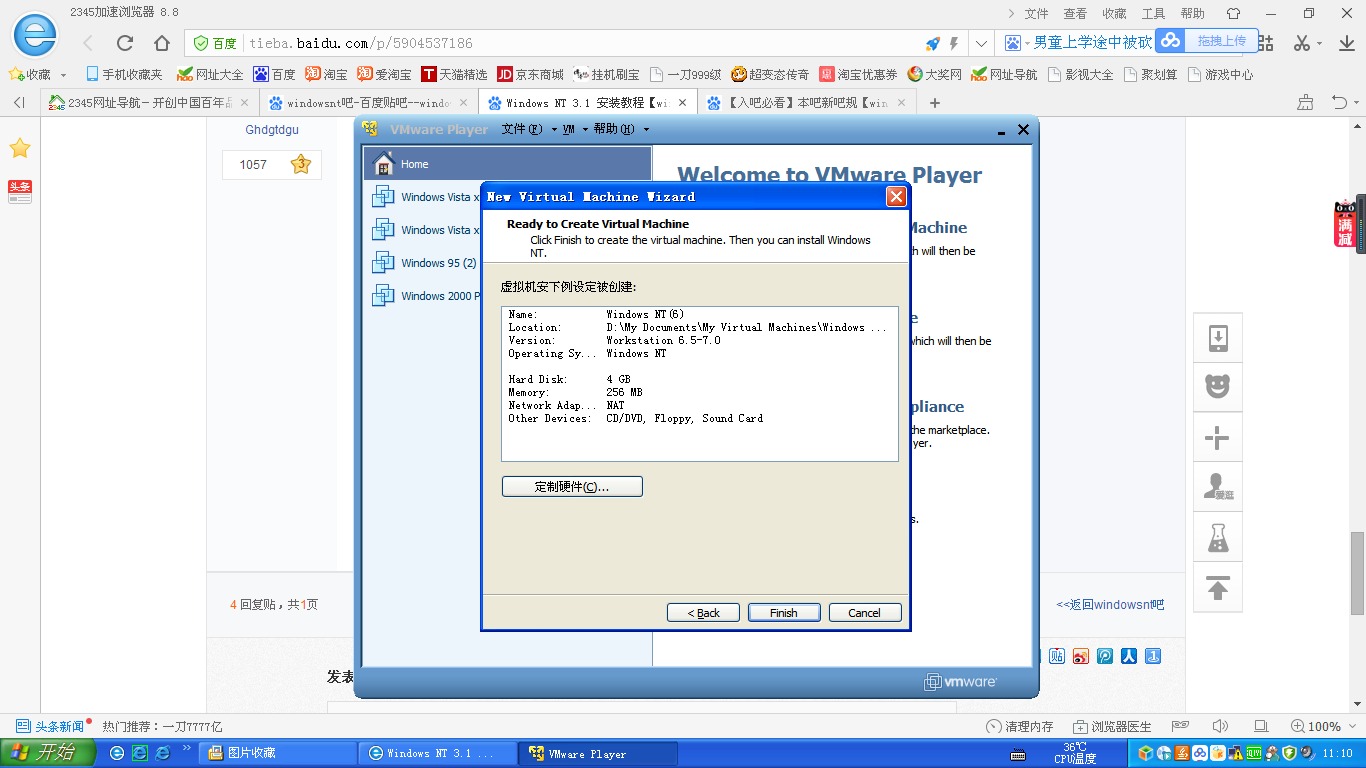Viewport: 1366px width, 768px height.
Task: Open the 天猫精选 bookmark
Action: pos(454,75)
